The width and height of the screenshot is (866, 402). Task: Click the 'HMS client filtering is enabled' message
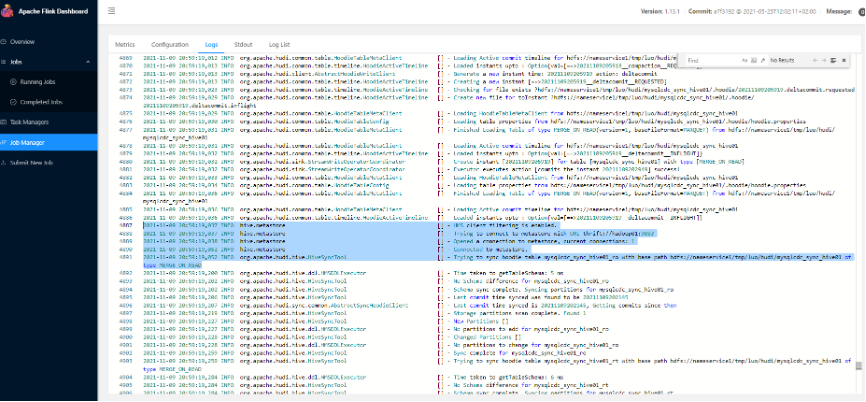click(505, 226)
